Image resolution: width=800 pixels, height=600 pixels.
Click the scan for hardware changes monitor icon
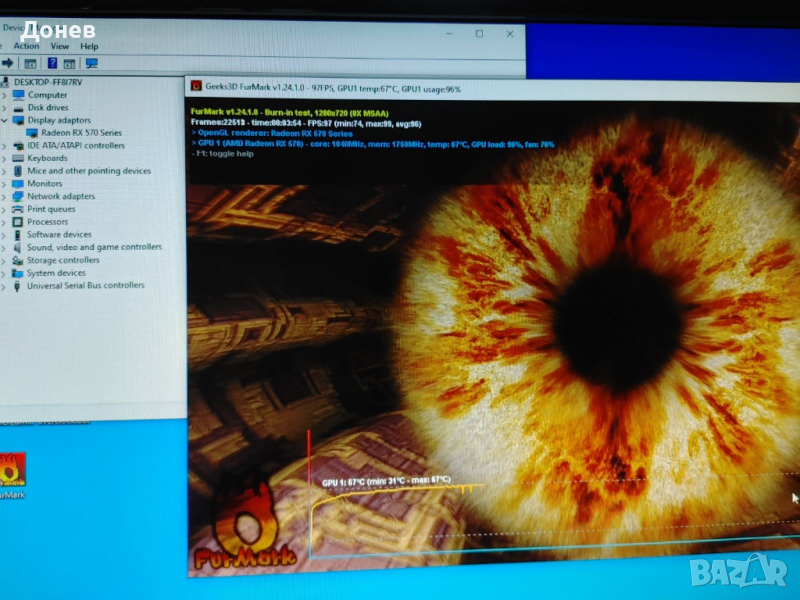click(92, 63)
